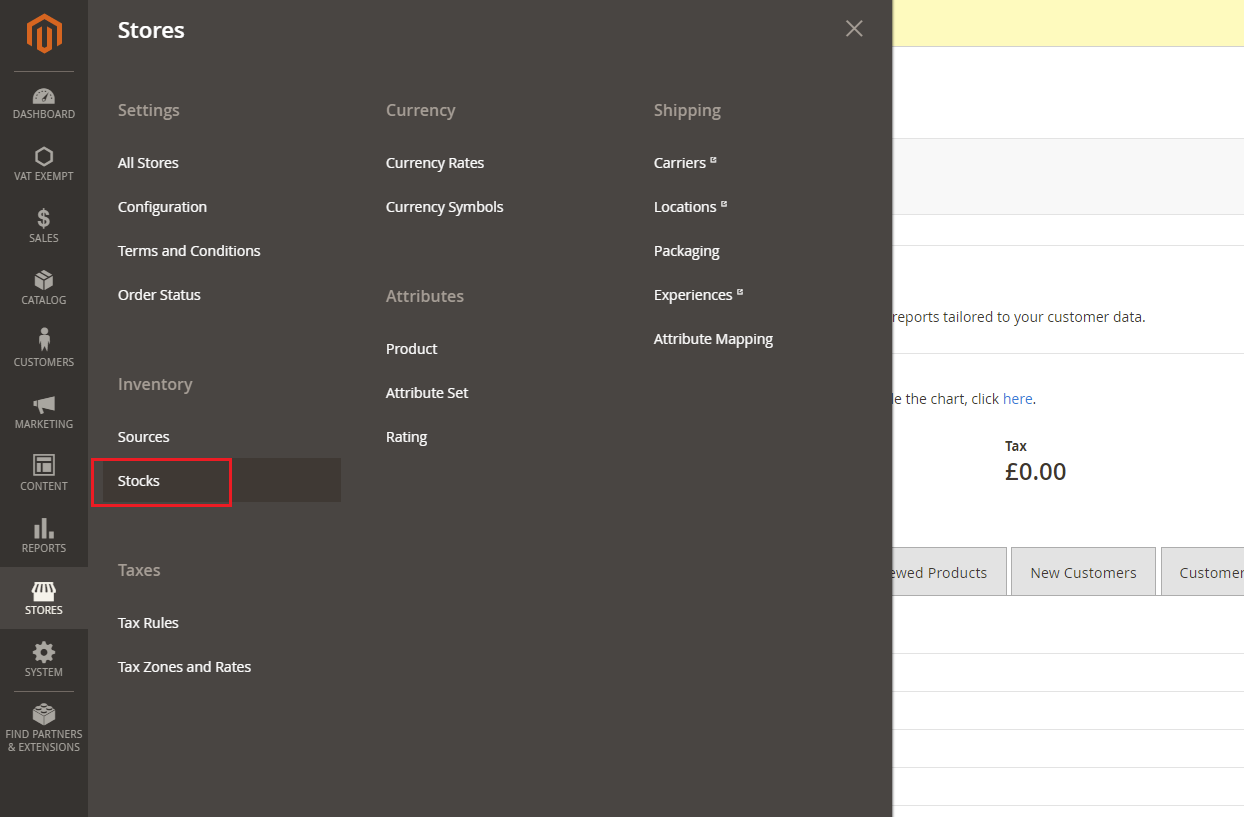
Task: Open Carriers under Shipping
Action: 680,163
